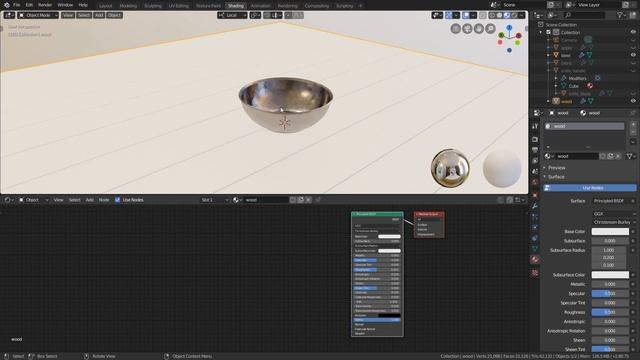Click the Use Nodes button in properties
Screen dimensions: 640x360
[x=590, y=188]
